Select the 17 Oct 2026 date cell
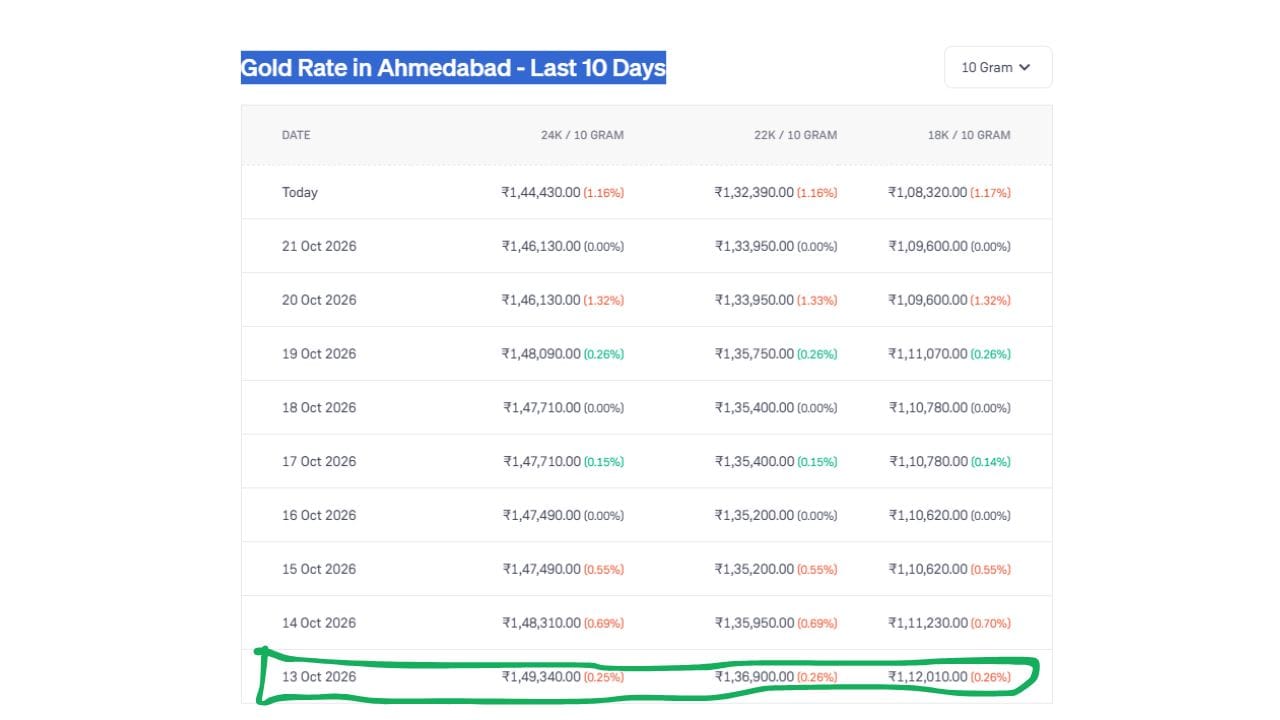This screenshot has width=1280, height=720. click(319, 461)
